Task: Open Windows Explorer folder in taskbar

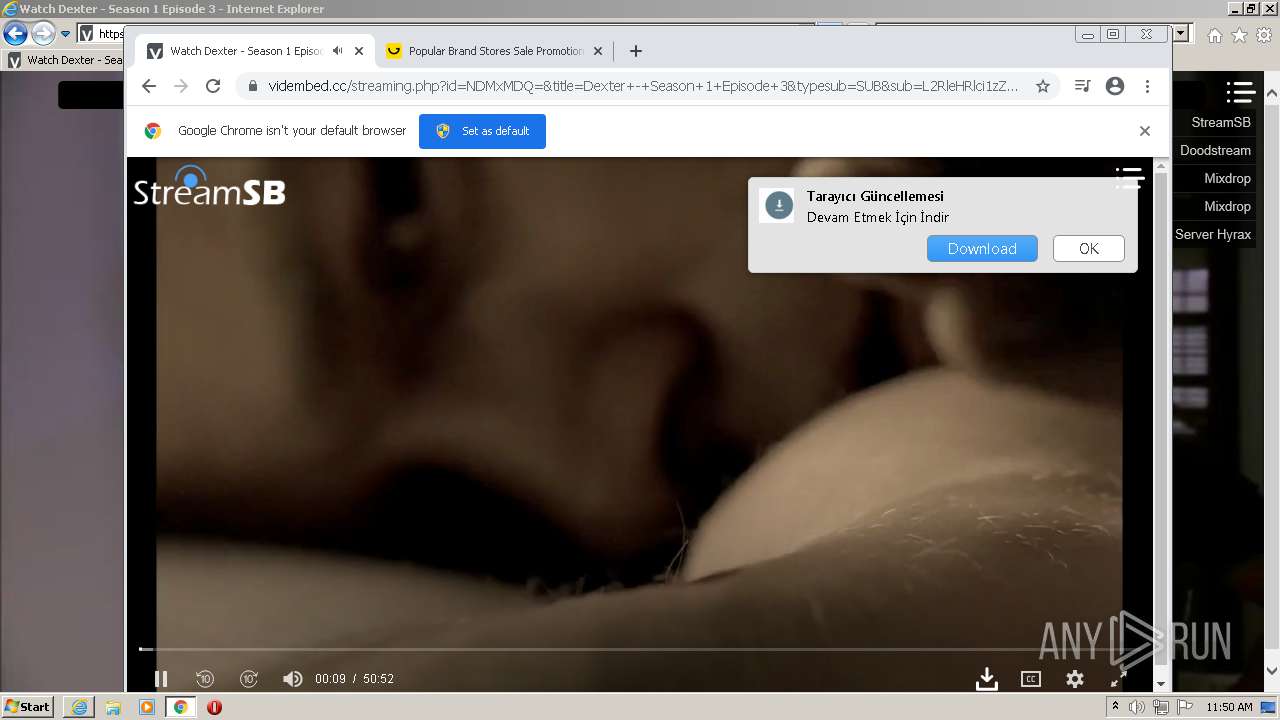Action: [113, 707]
